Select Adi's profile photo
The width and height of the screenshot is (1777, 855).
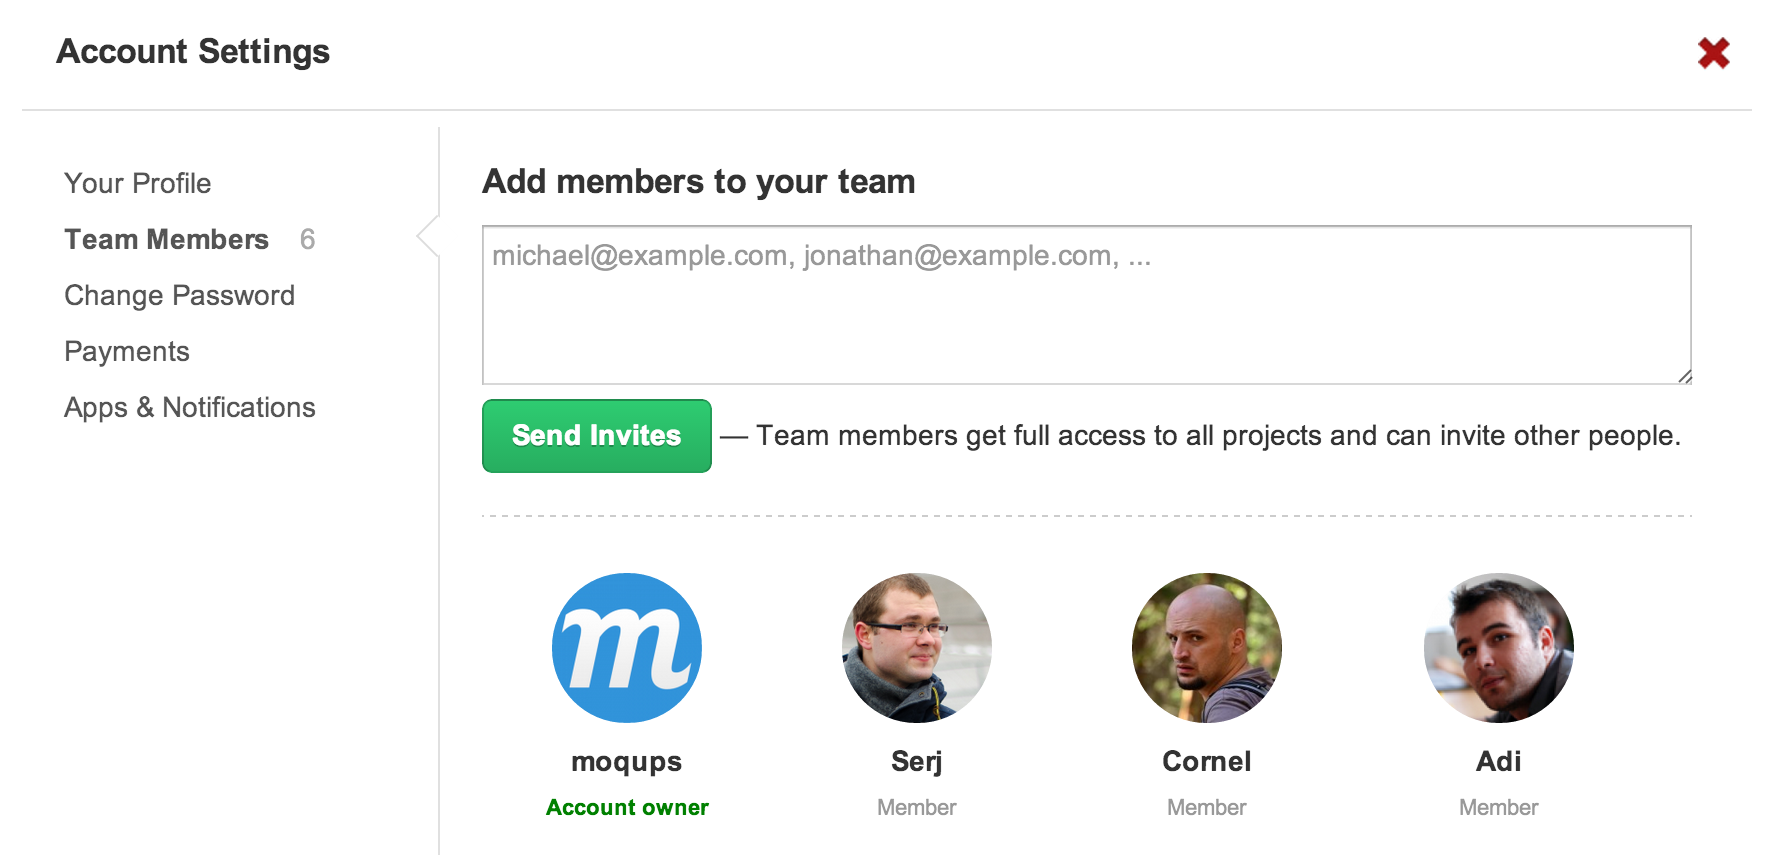coord(1499,648)
